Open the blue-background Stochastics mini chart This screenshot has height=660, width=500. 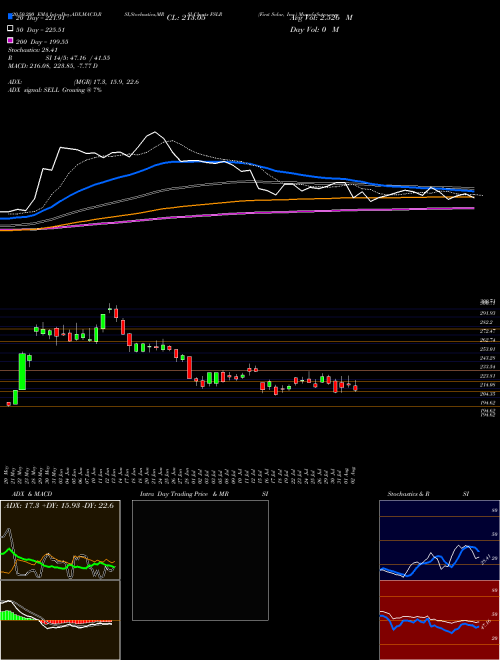point(439,540)
